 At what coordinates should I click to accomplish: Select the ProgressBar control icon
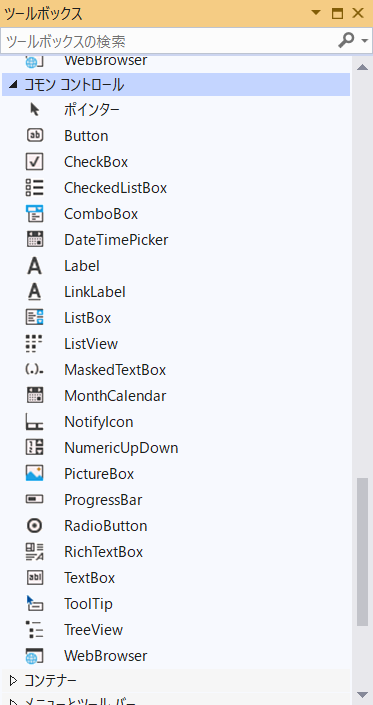point(35,499)
